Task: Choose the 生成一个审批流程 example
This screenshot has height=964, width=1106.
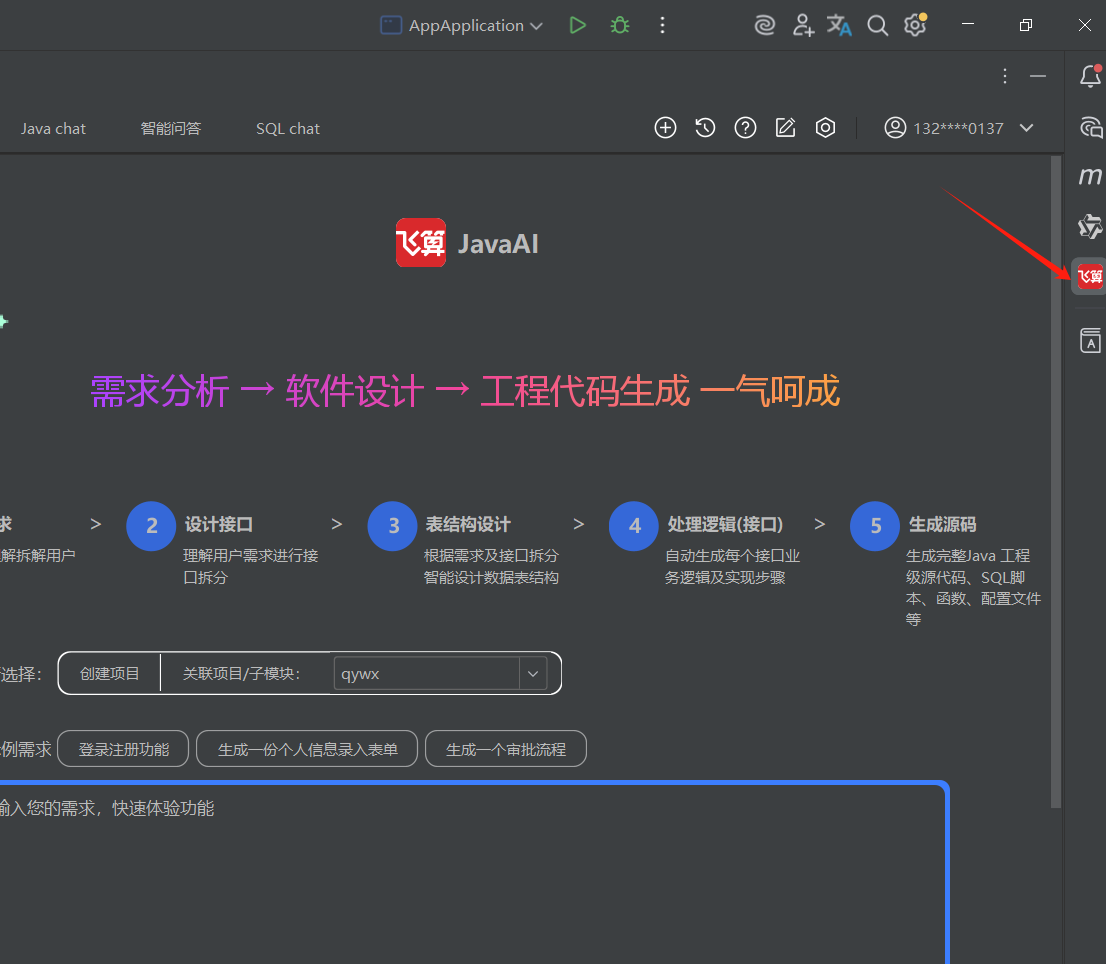Action: [506, 749]
